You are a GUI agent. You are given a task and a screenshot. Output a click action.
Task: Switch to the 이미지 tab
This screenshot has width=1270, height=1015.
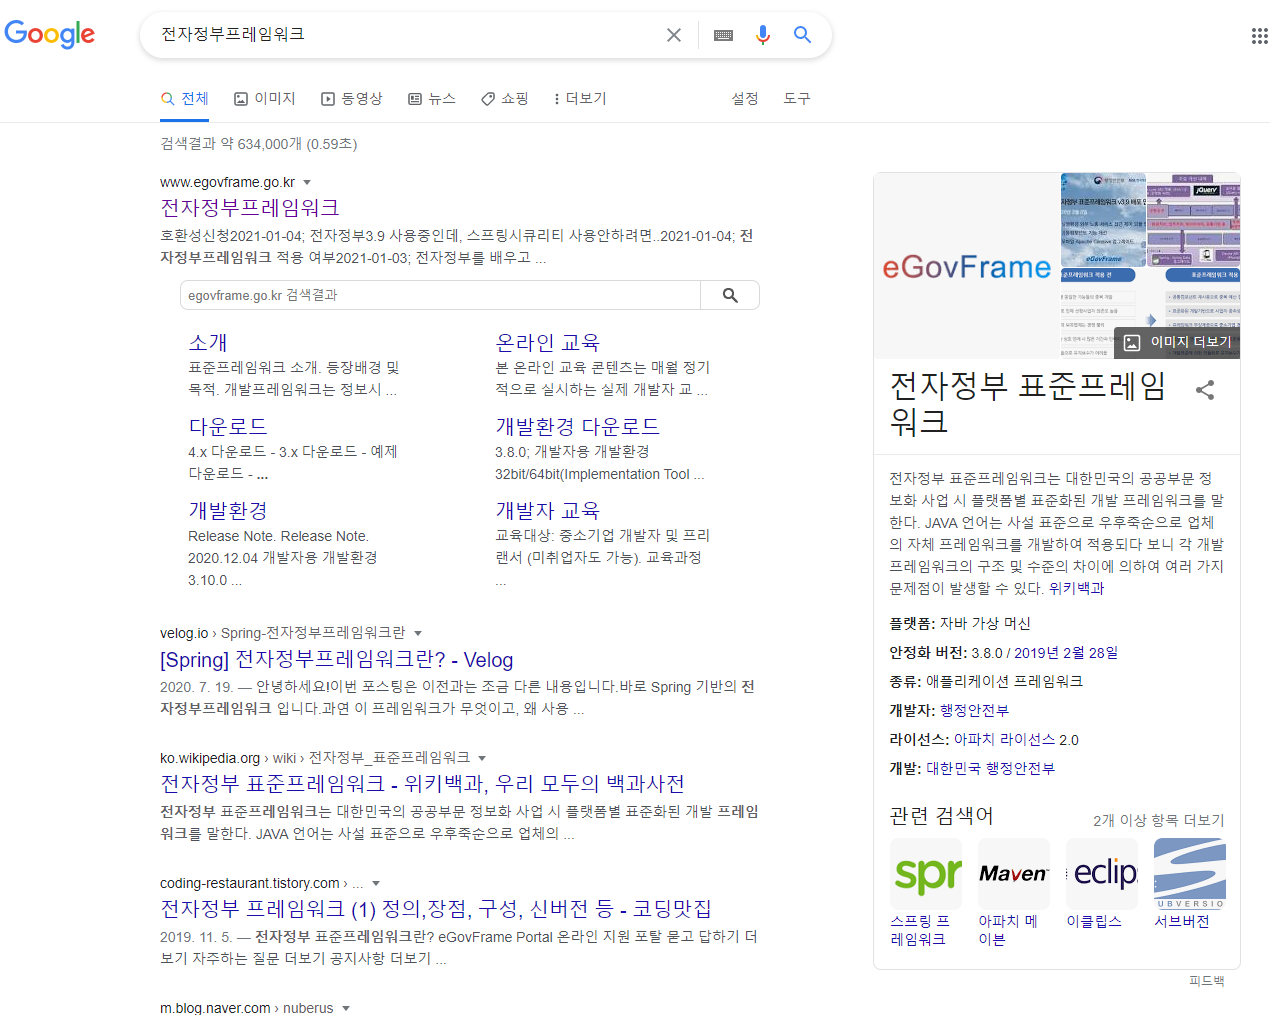pos(265,98)
